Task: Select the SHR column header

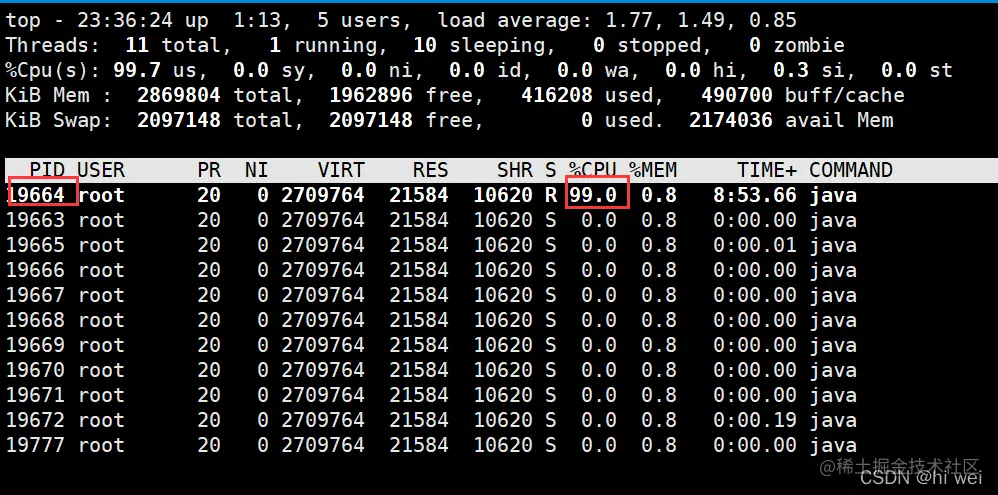Action: (x=514, y=170)
